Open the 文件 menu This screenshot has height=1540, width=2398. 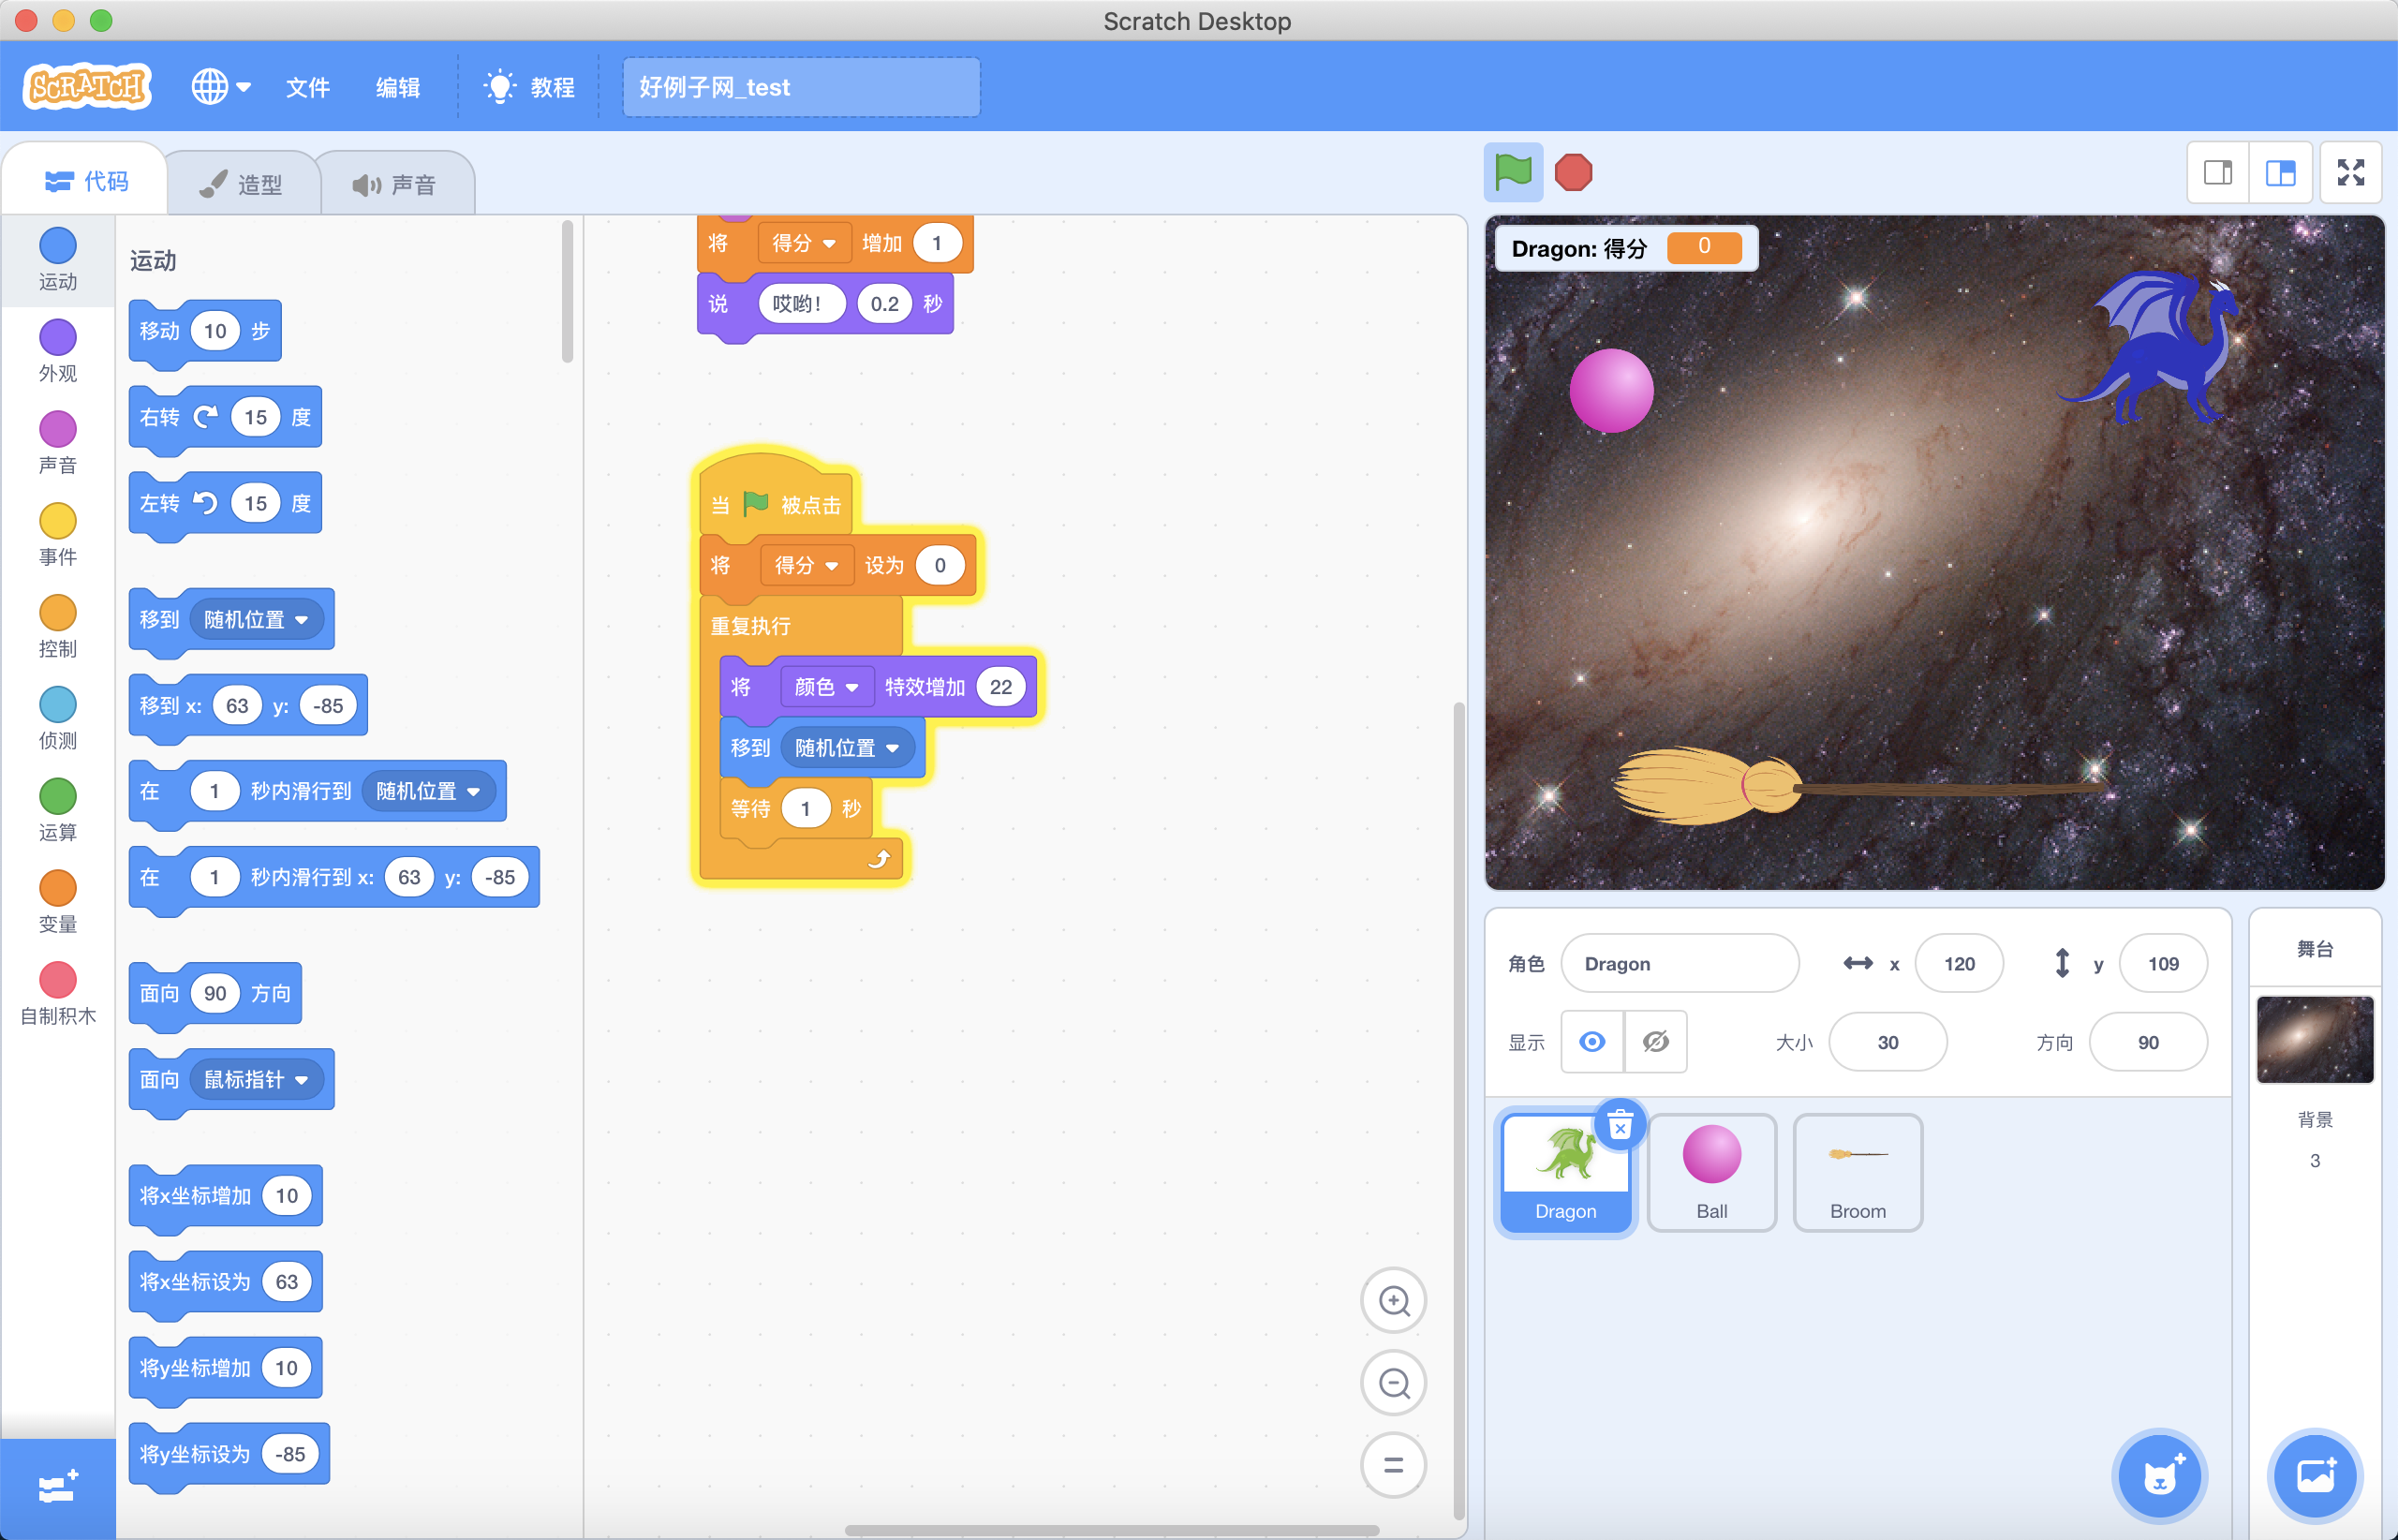(x=307, y=88)
